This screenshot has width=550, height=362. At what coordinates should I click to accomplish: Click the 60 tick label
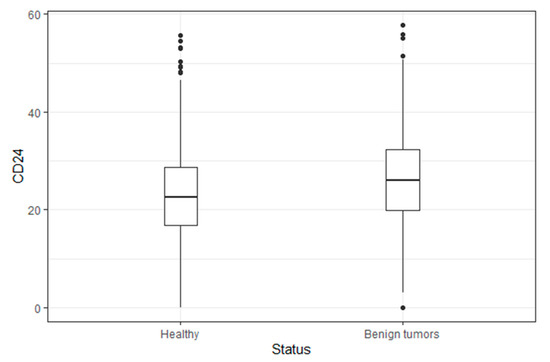pyautogui.click(x=34, y=15)
